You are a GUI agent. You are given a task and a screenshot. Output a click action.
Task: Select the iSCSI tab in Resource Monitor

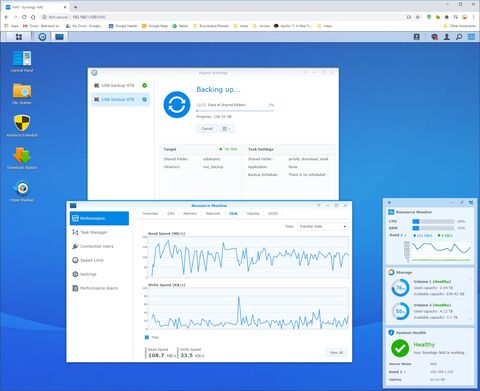pos(273,213)
